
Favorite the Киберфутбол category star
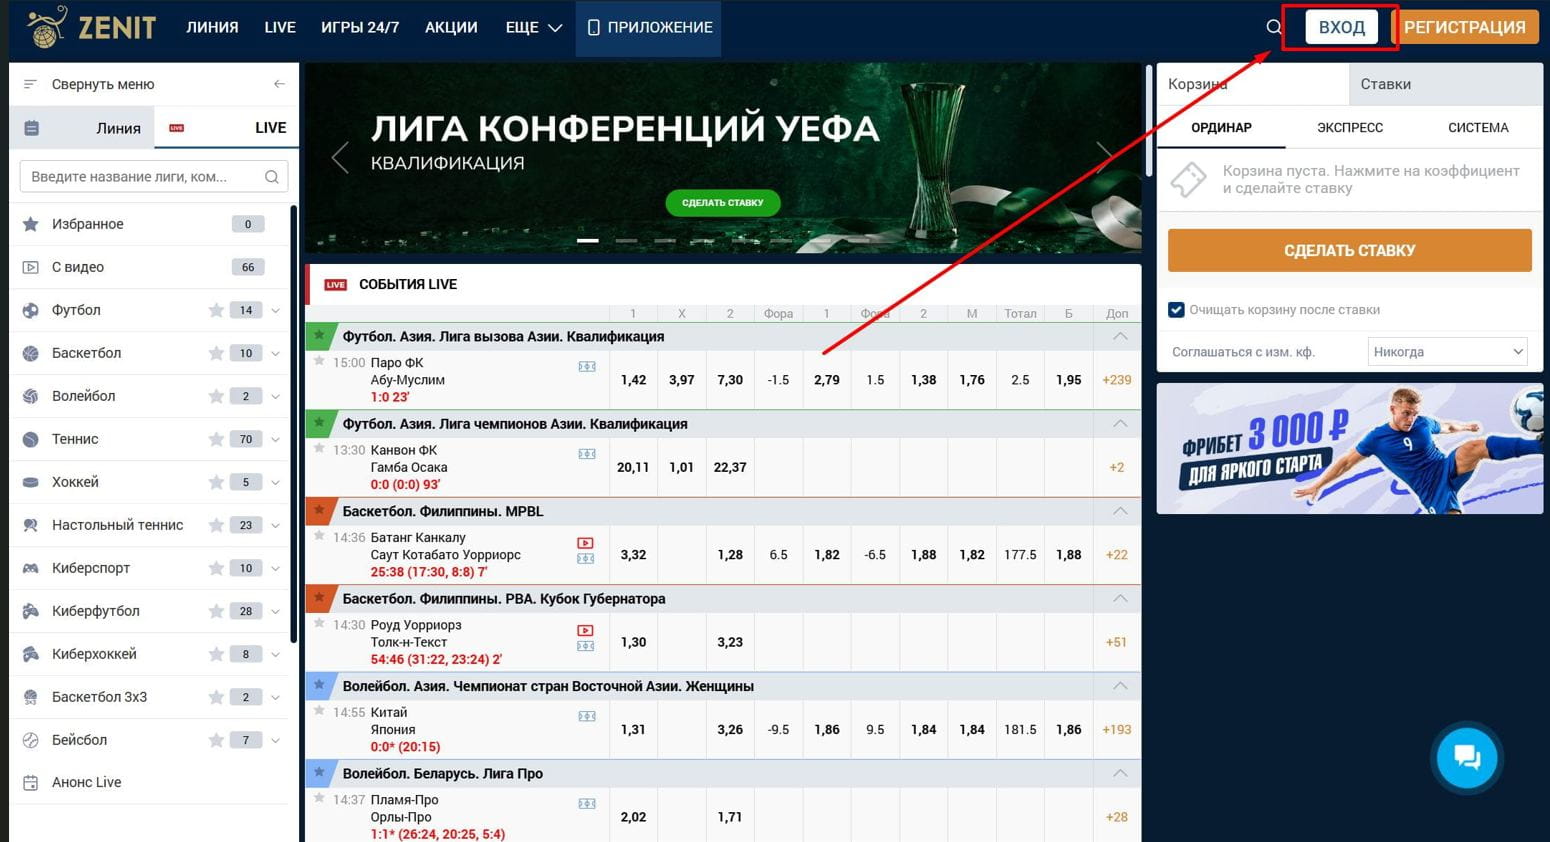click(216, 611)
